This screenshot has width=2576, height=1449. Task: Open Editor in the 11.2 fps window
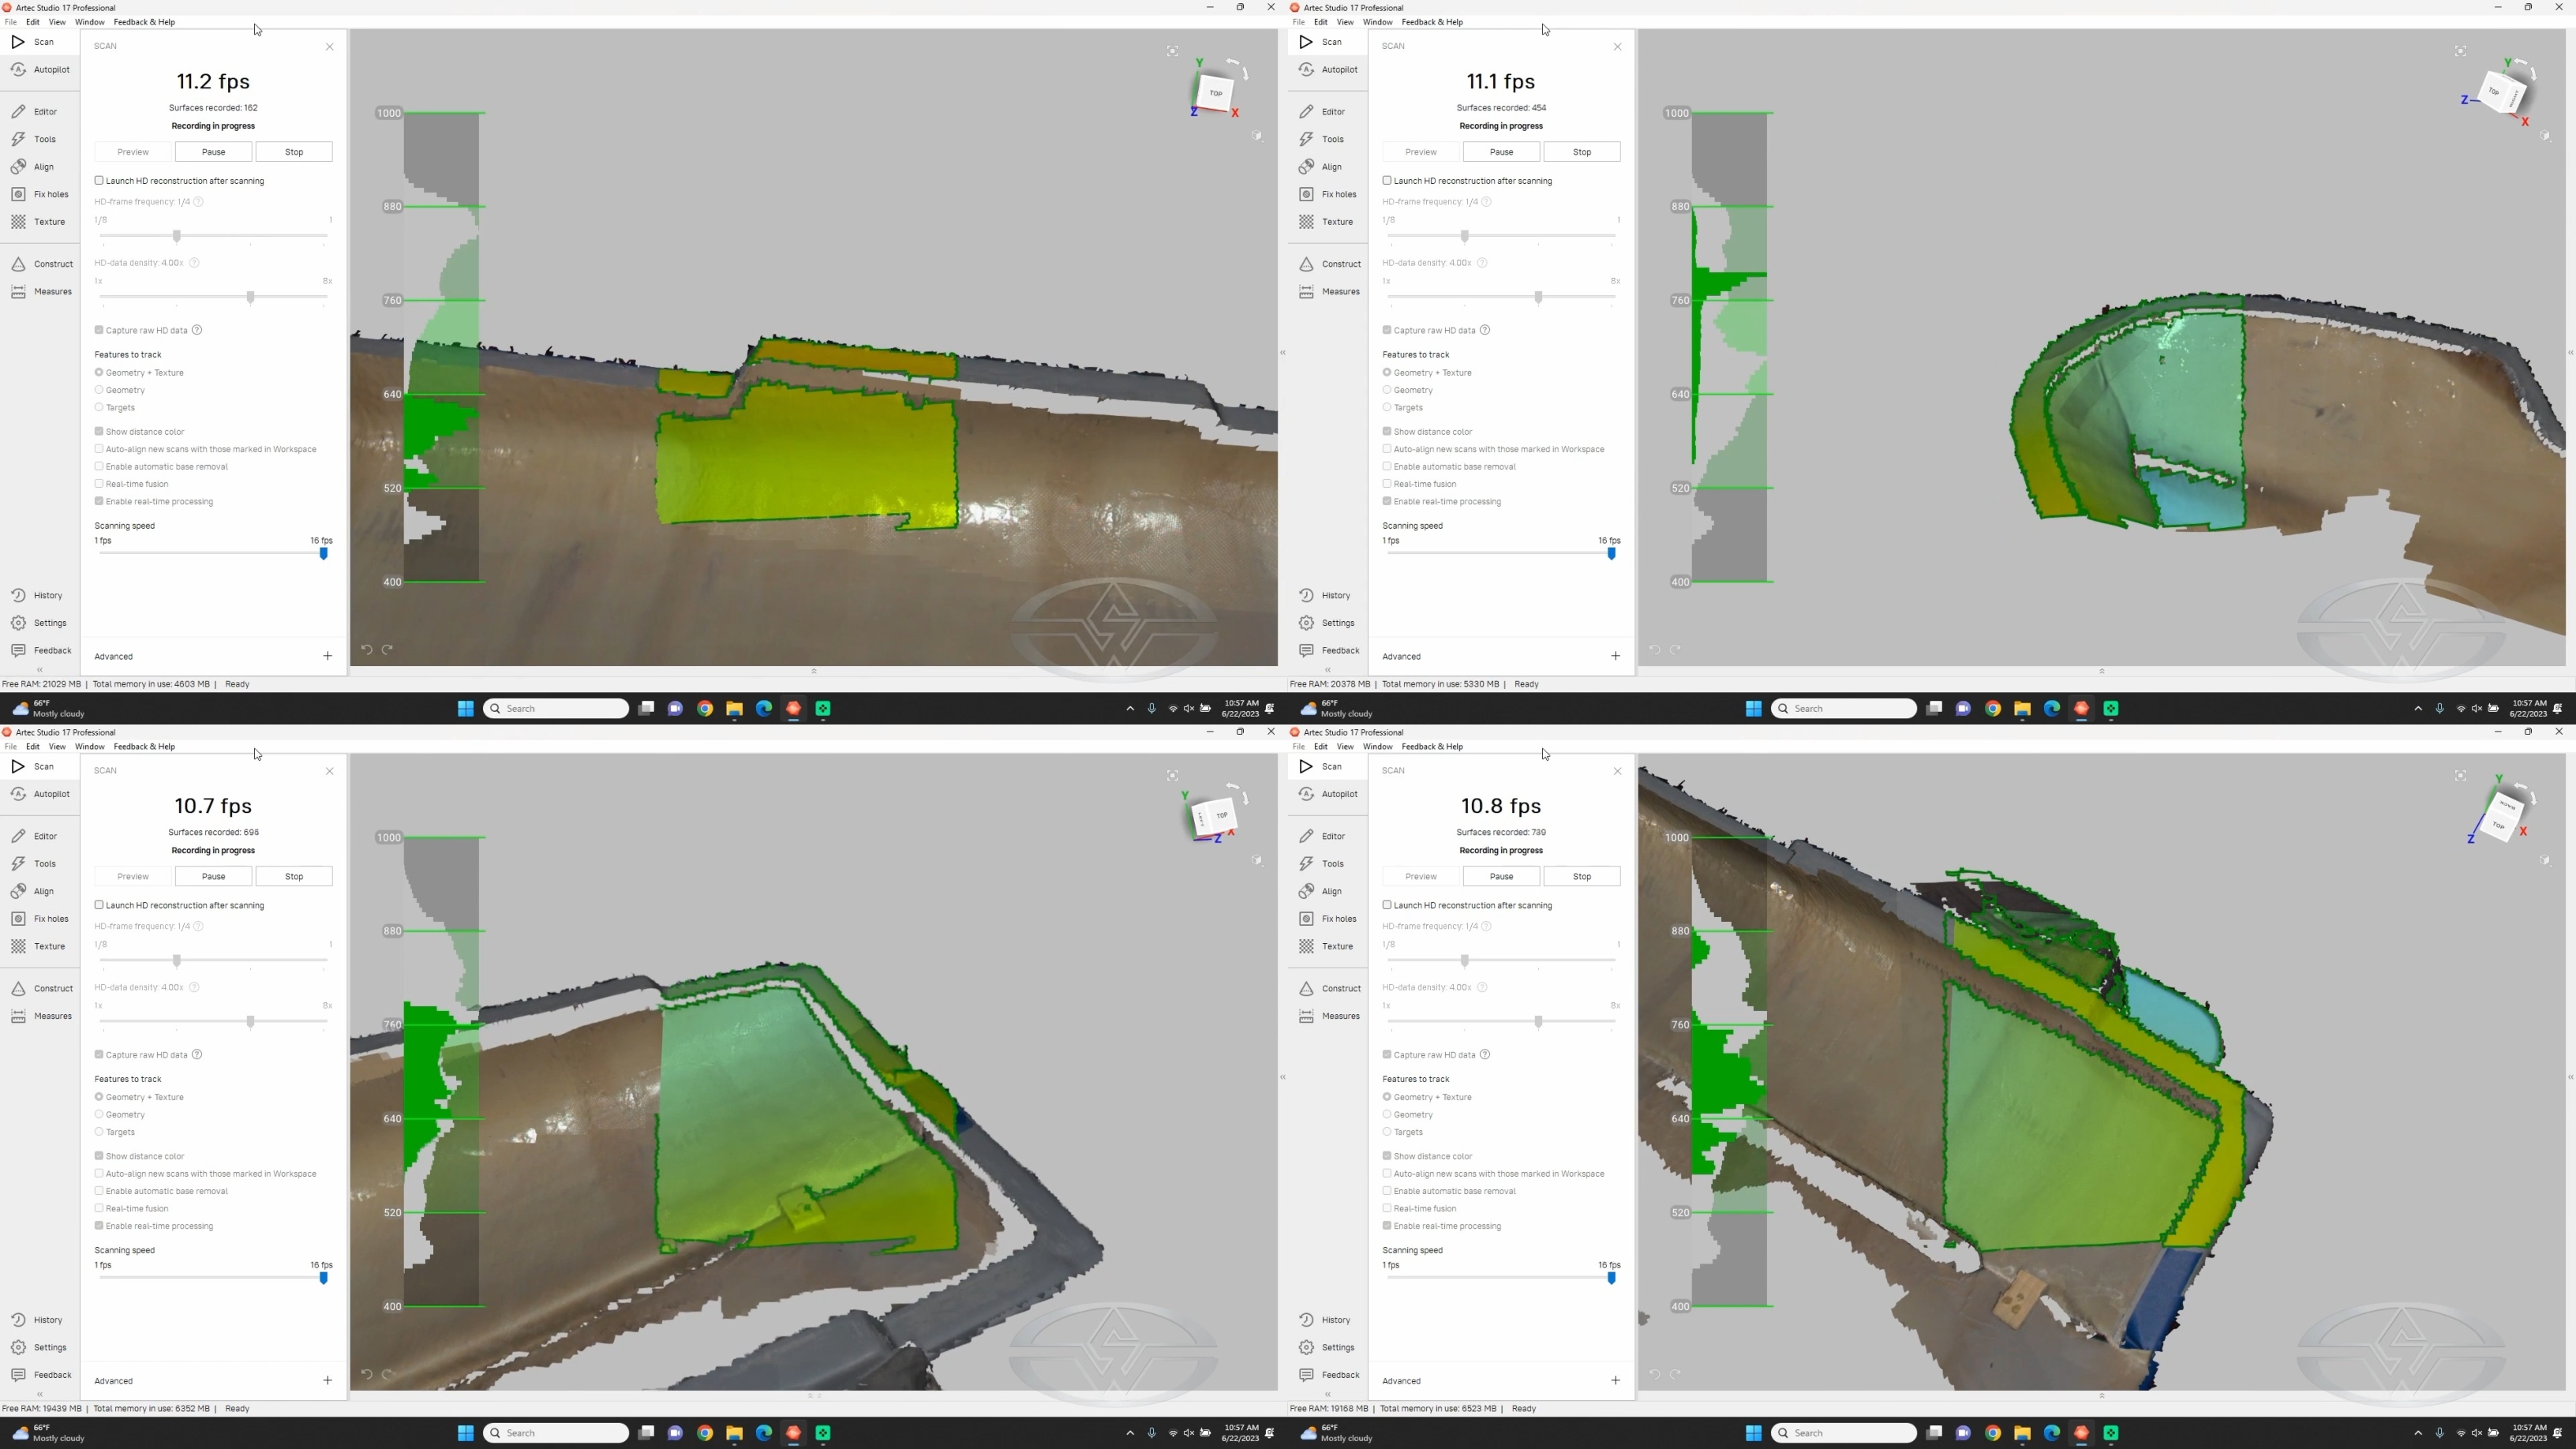(x=36, y=112)
